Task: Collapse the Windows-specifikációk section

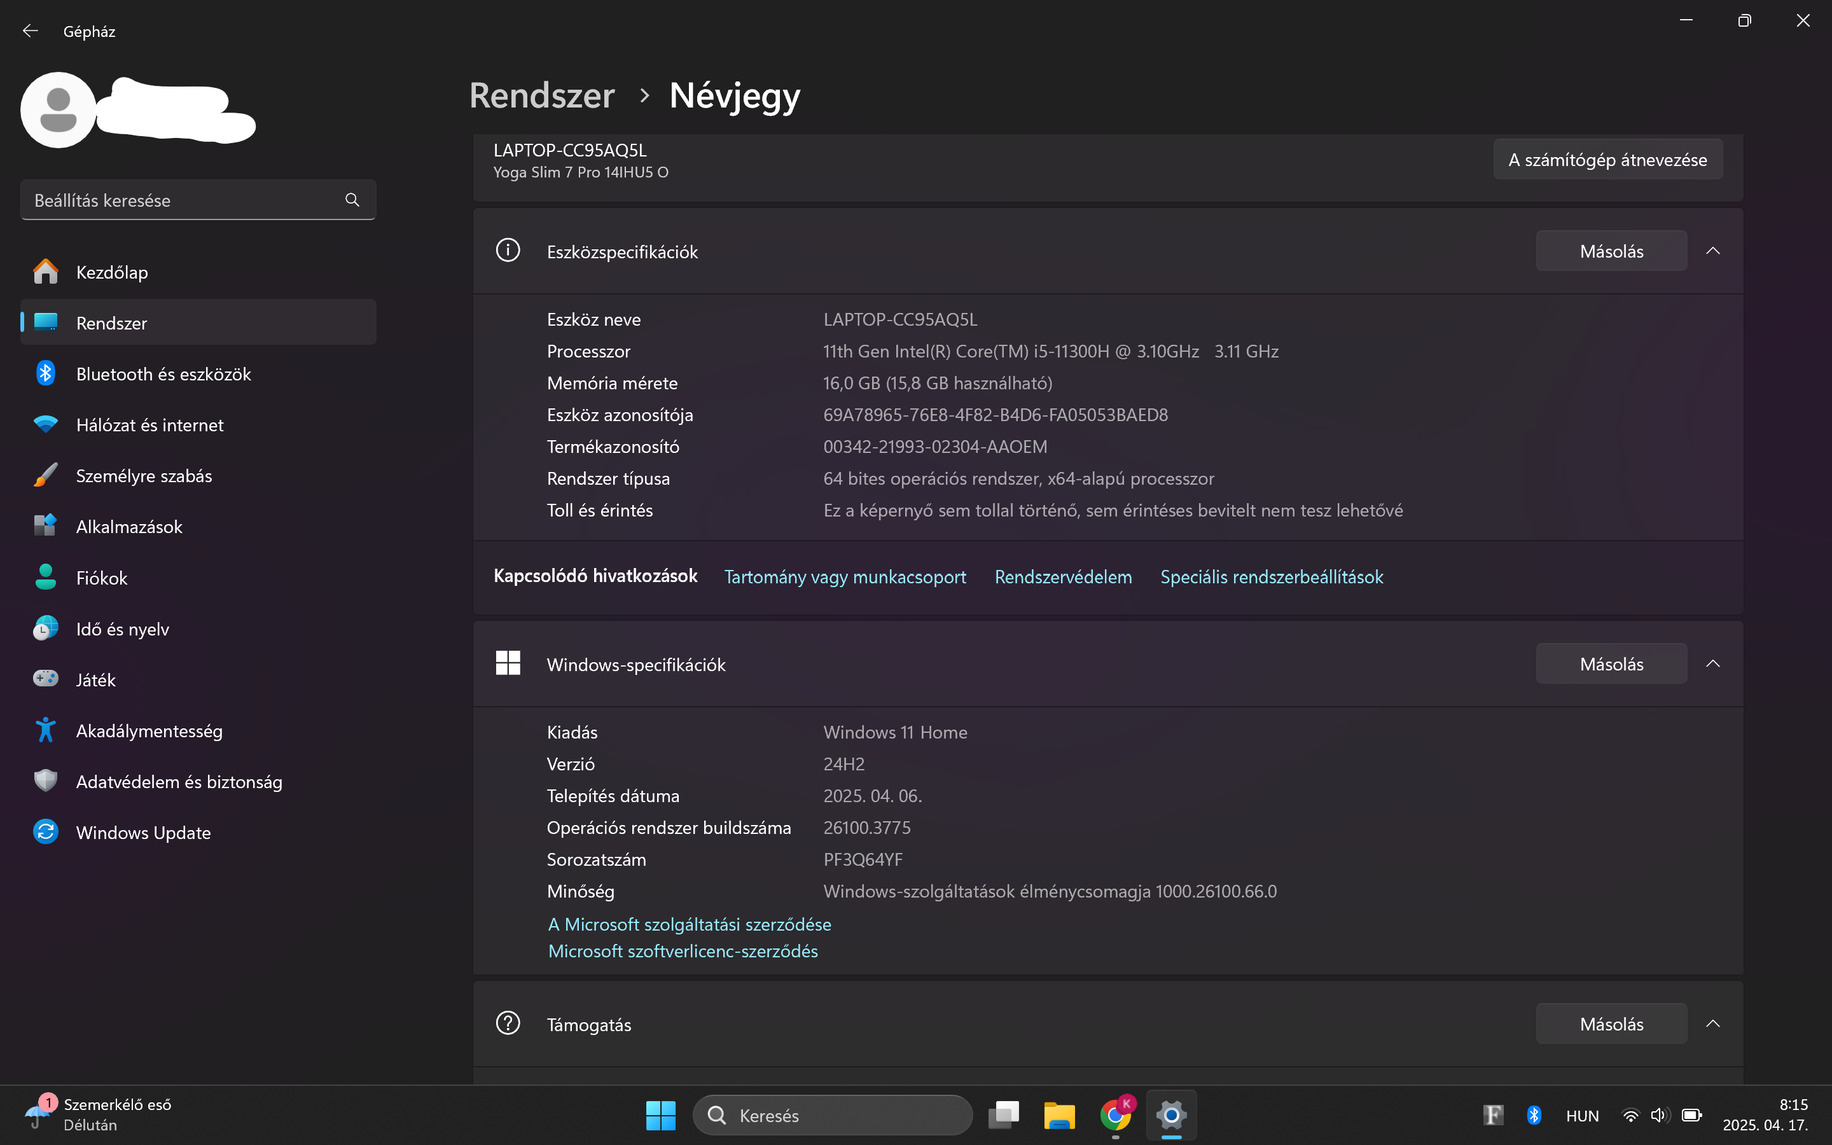Action: coord(1713,664)
